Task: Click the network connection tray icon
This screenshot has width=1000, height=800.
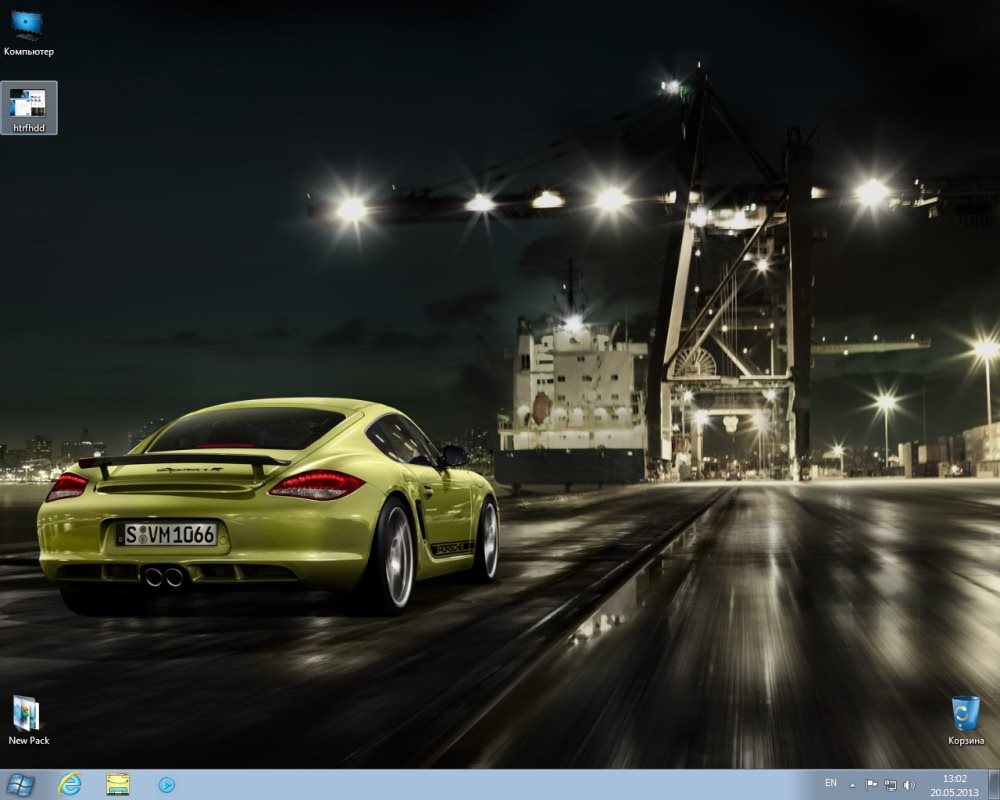Action: (x=890, y=785)
